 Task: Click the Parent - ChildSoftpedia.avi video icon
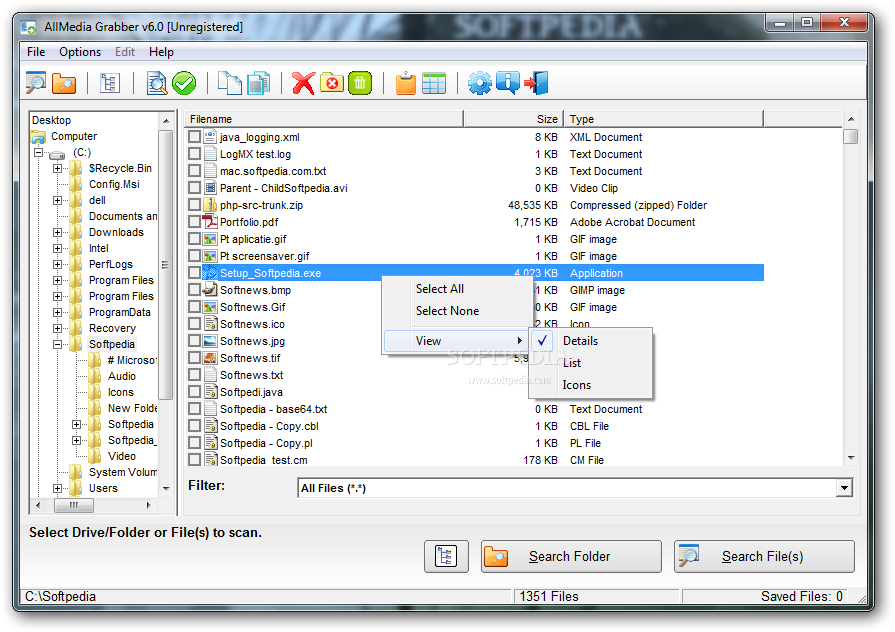click(210, 187)
